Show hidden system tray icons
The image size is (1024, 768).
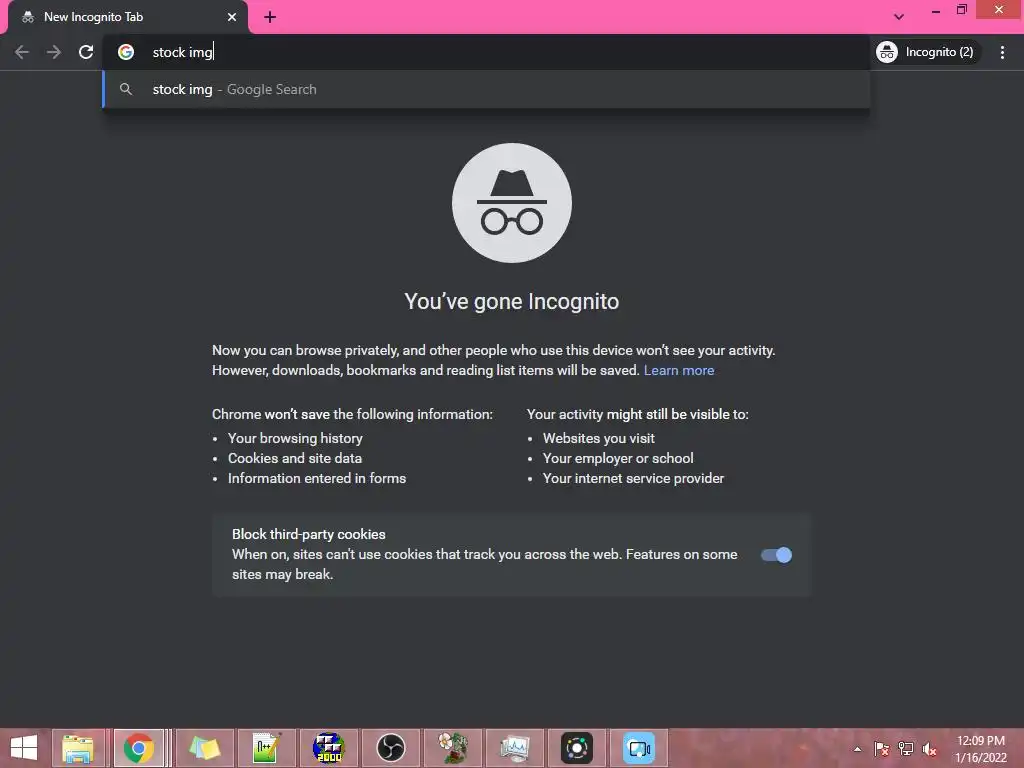[857, 749]
